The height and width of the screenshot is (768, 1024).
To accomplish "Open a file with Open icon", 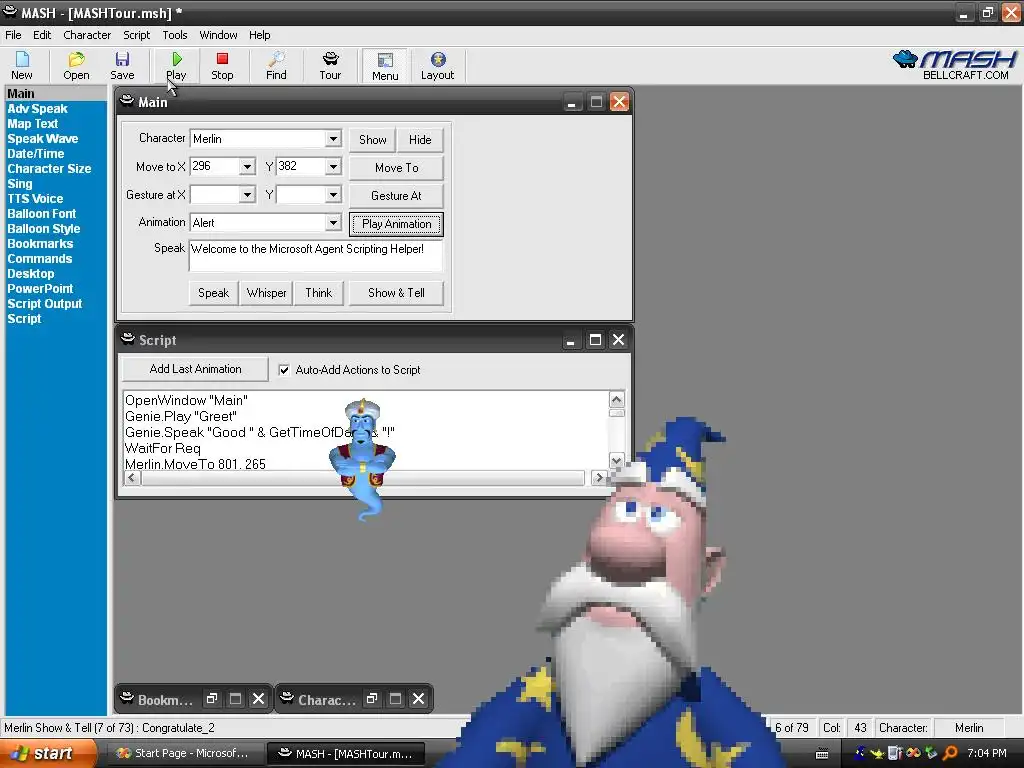I will (x=76, y=66).
